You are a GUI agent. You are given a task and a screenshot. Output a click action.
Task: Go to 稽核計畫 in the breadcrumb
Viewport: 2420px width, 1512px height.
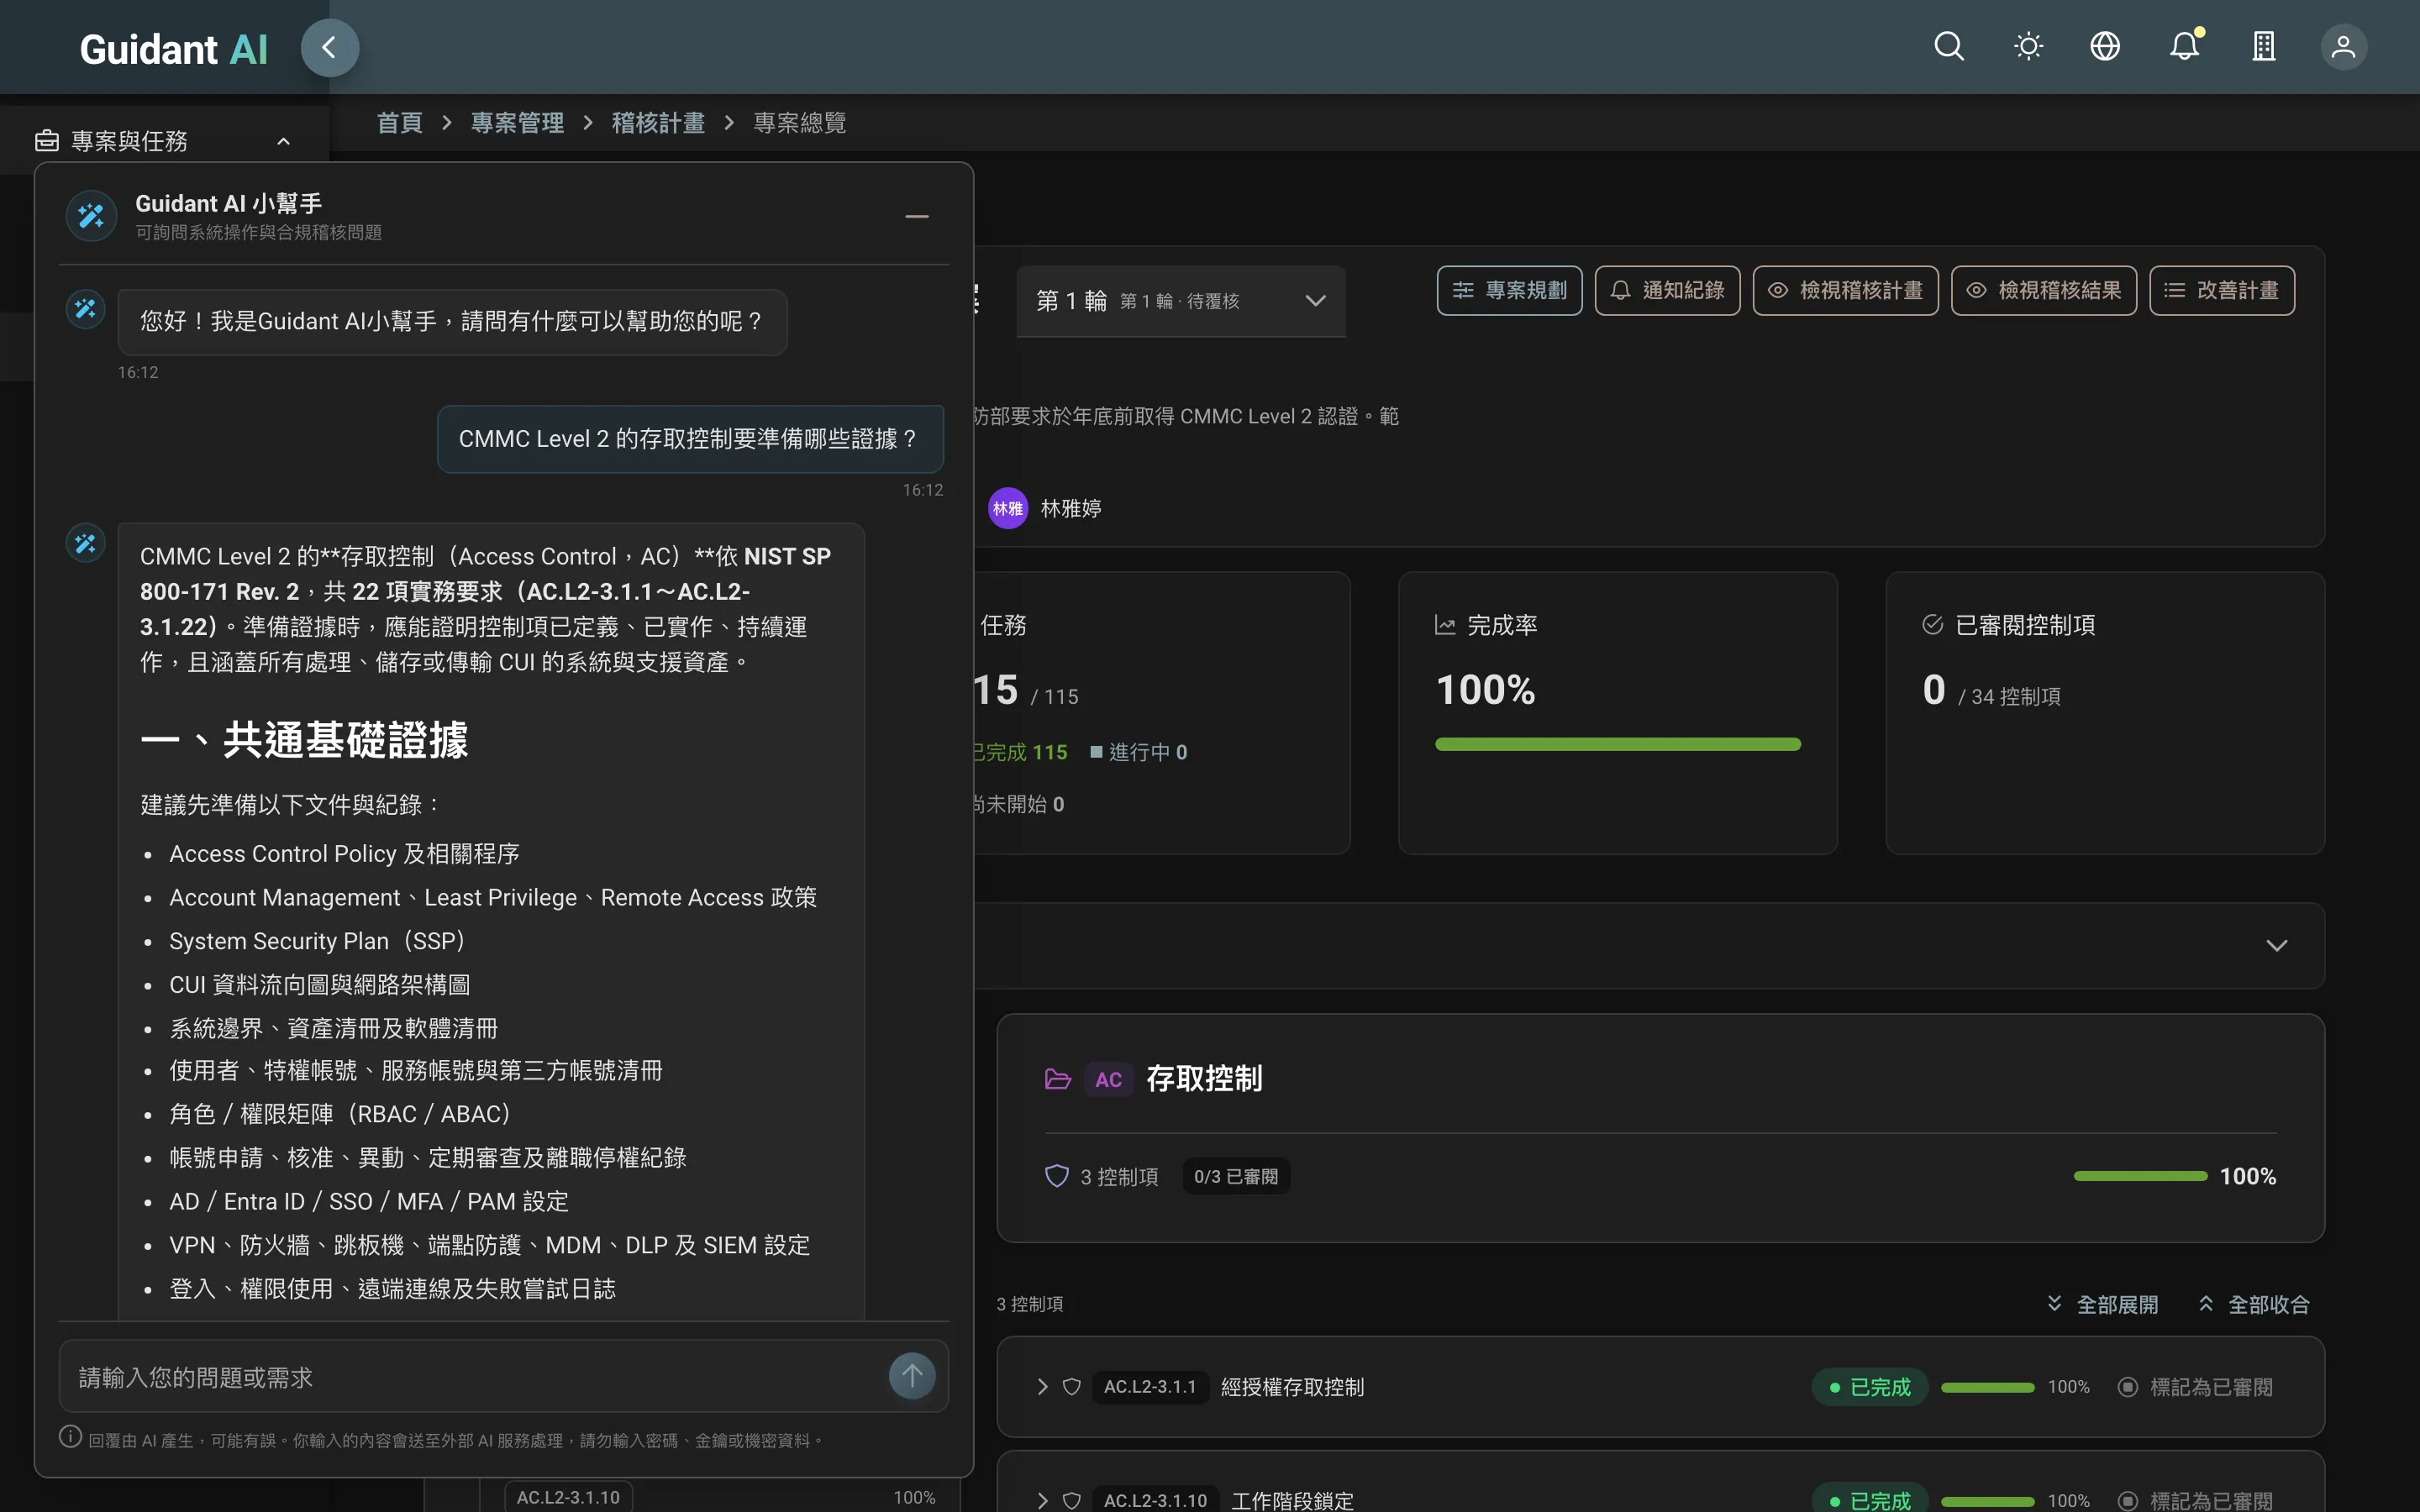point(658,123)
